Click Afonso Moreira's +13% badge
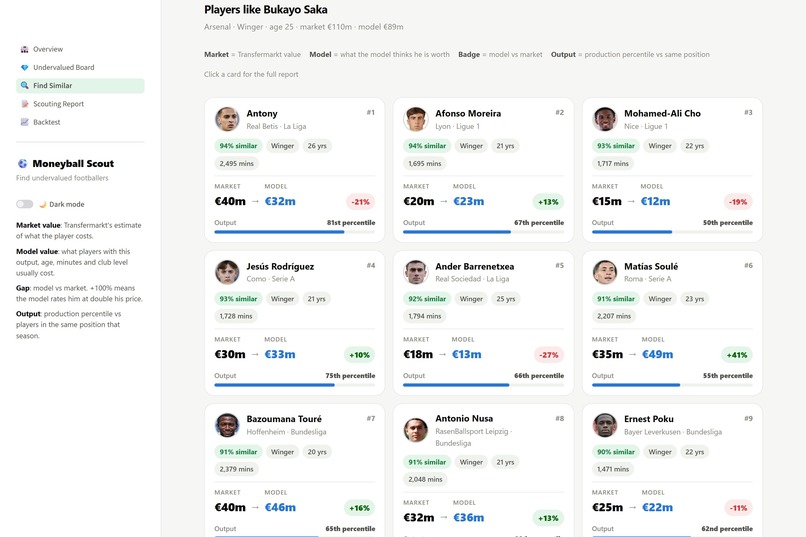The image size is (806, 537). (x=548, y=202)
